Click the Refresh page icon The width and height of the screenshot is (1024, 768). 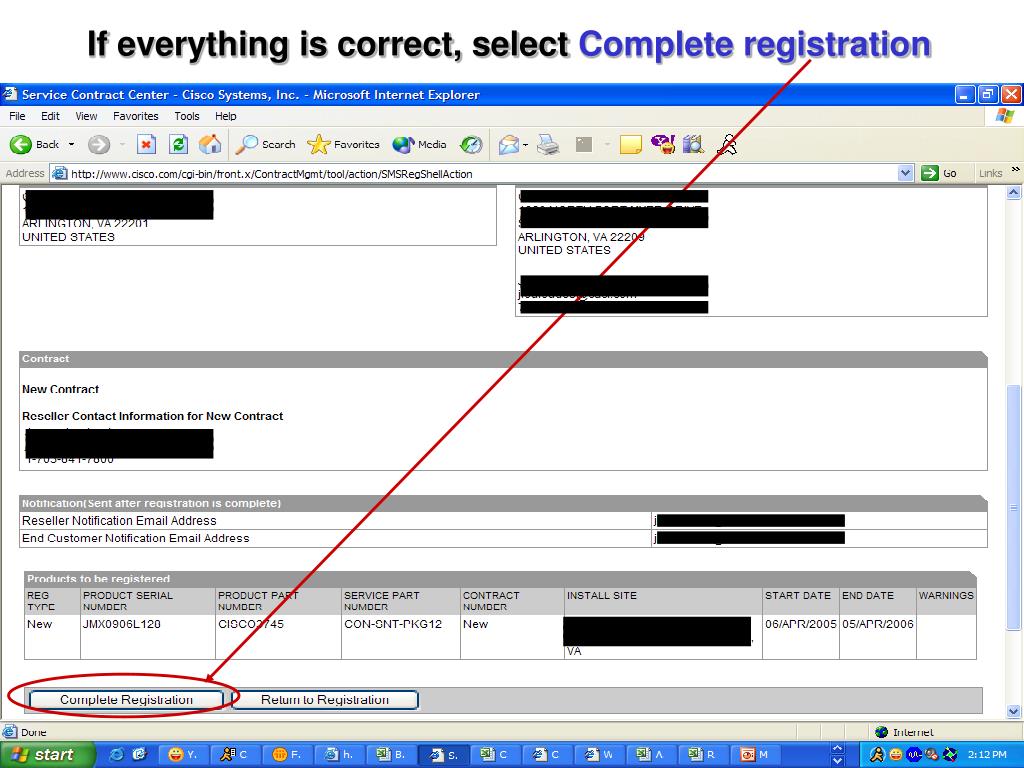(178, 144)
